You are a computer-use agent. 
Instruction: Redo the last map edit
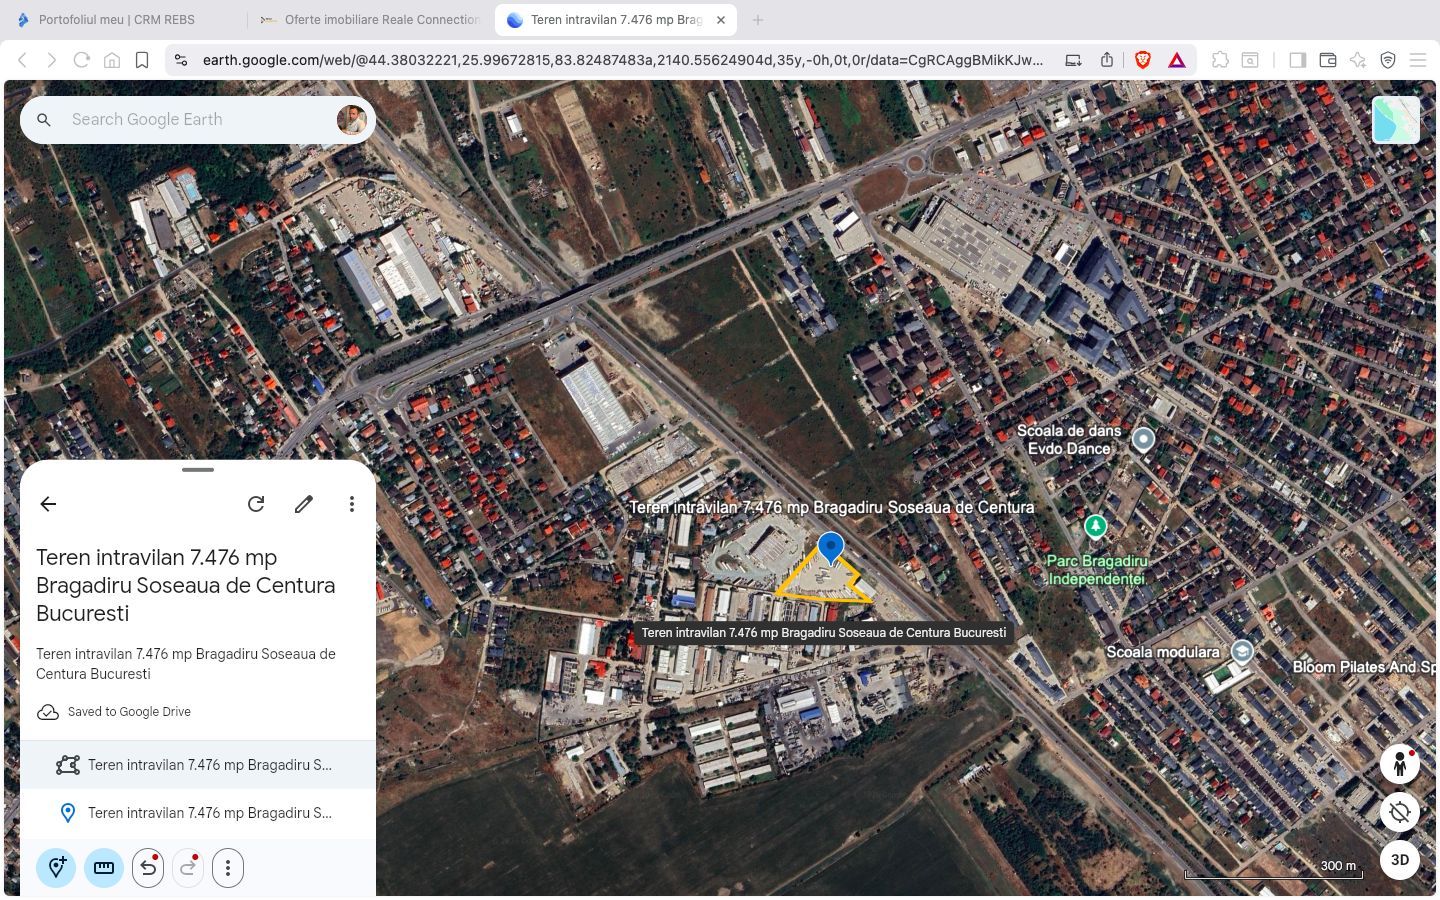[187, 867]
